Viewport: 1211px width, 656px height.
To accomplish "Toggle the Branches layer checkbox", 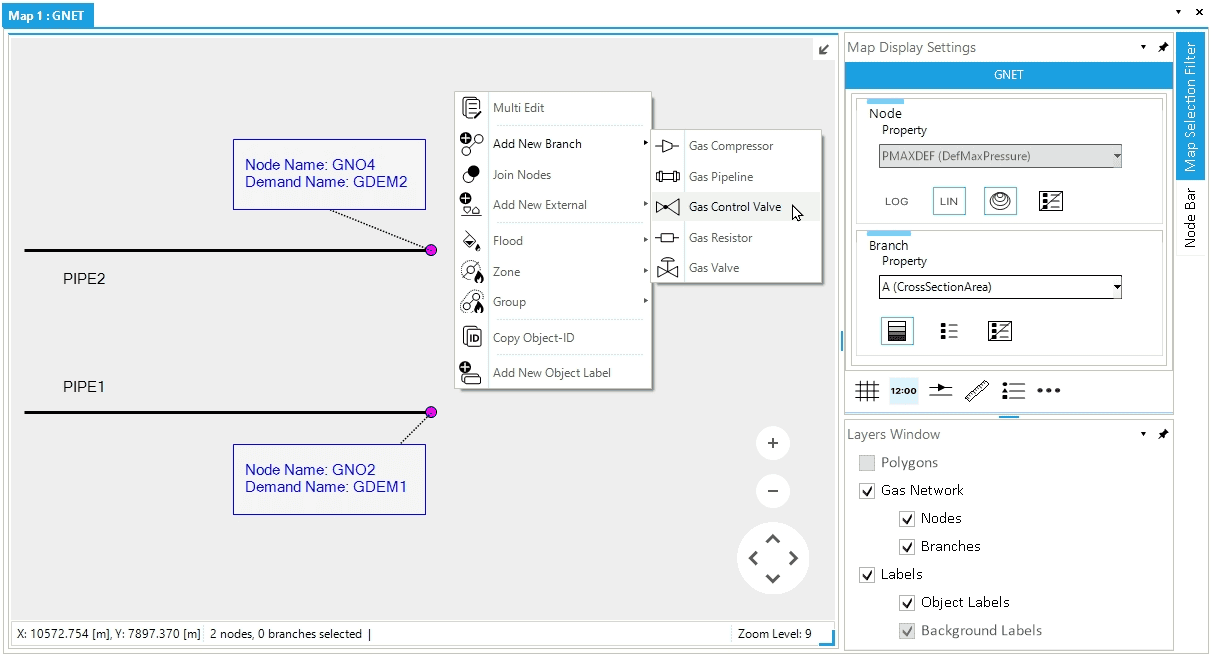I will point(907,547).
